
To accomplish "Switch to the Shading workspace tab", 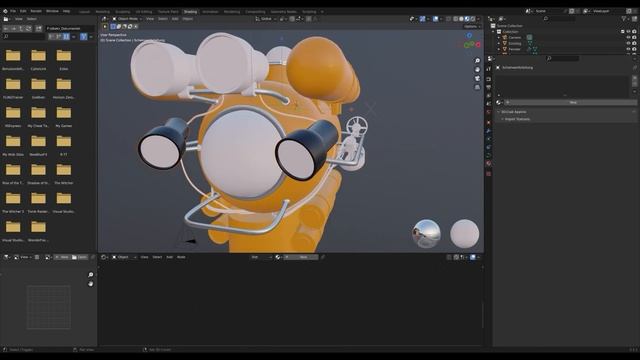I will [190, 12].
